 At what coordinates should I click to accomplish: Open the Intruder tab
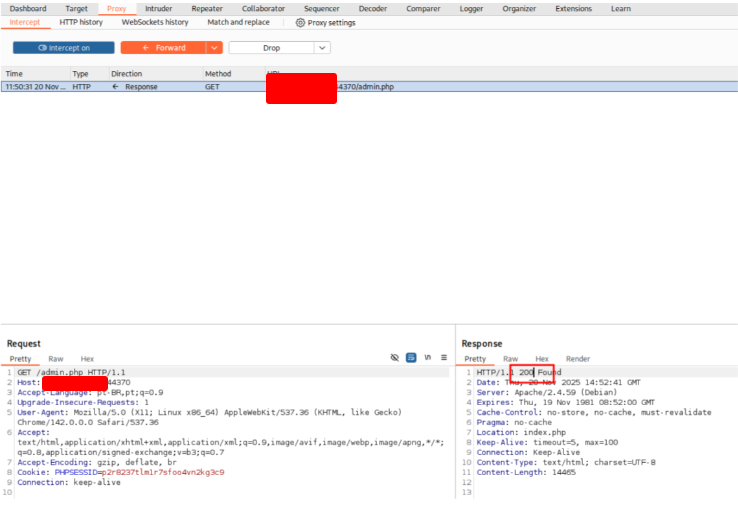click(158, 8)
